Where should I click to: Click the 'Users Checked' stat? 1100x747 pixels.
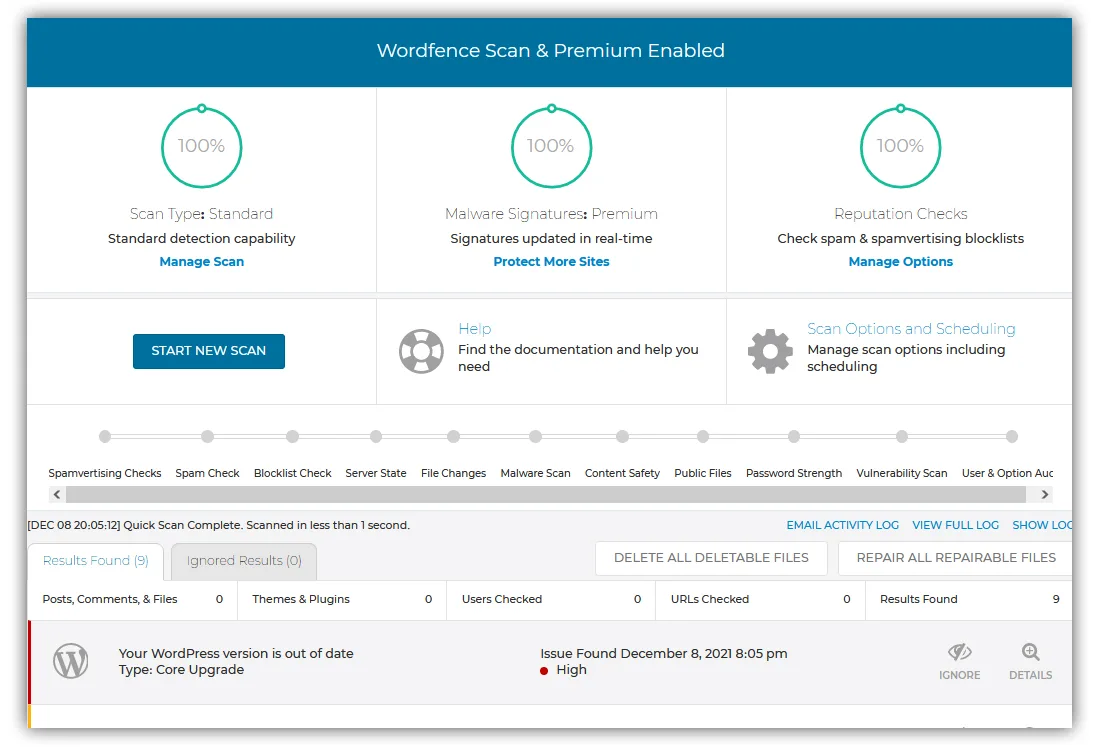click(551, 600)
